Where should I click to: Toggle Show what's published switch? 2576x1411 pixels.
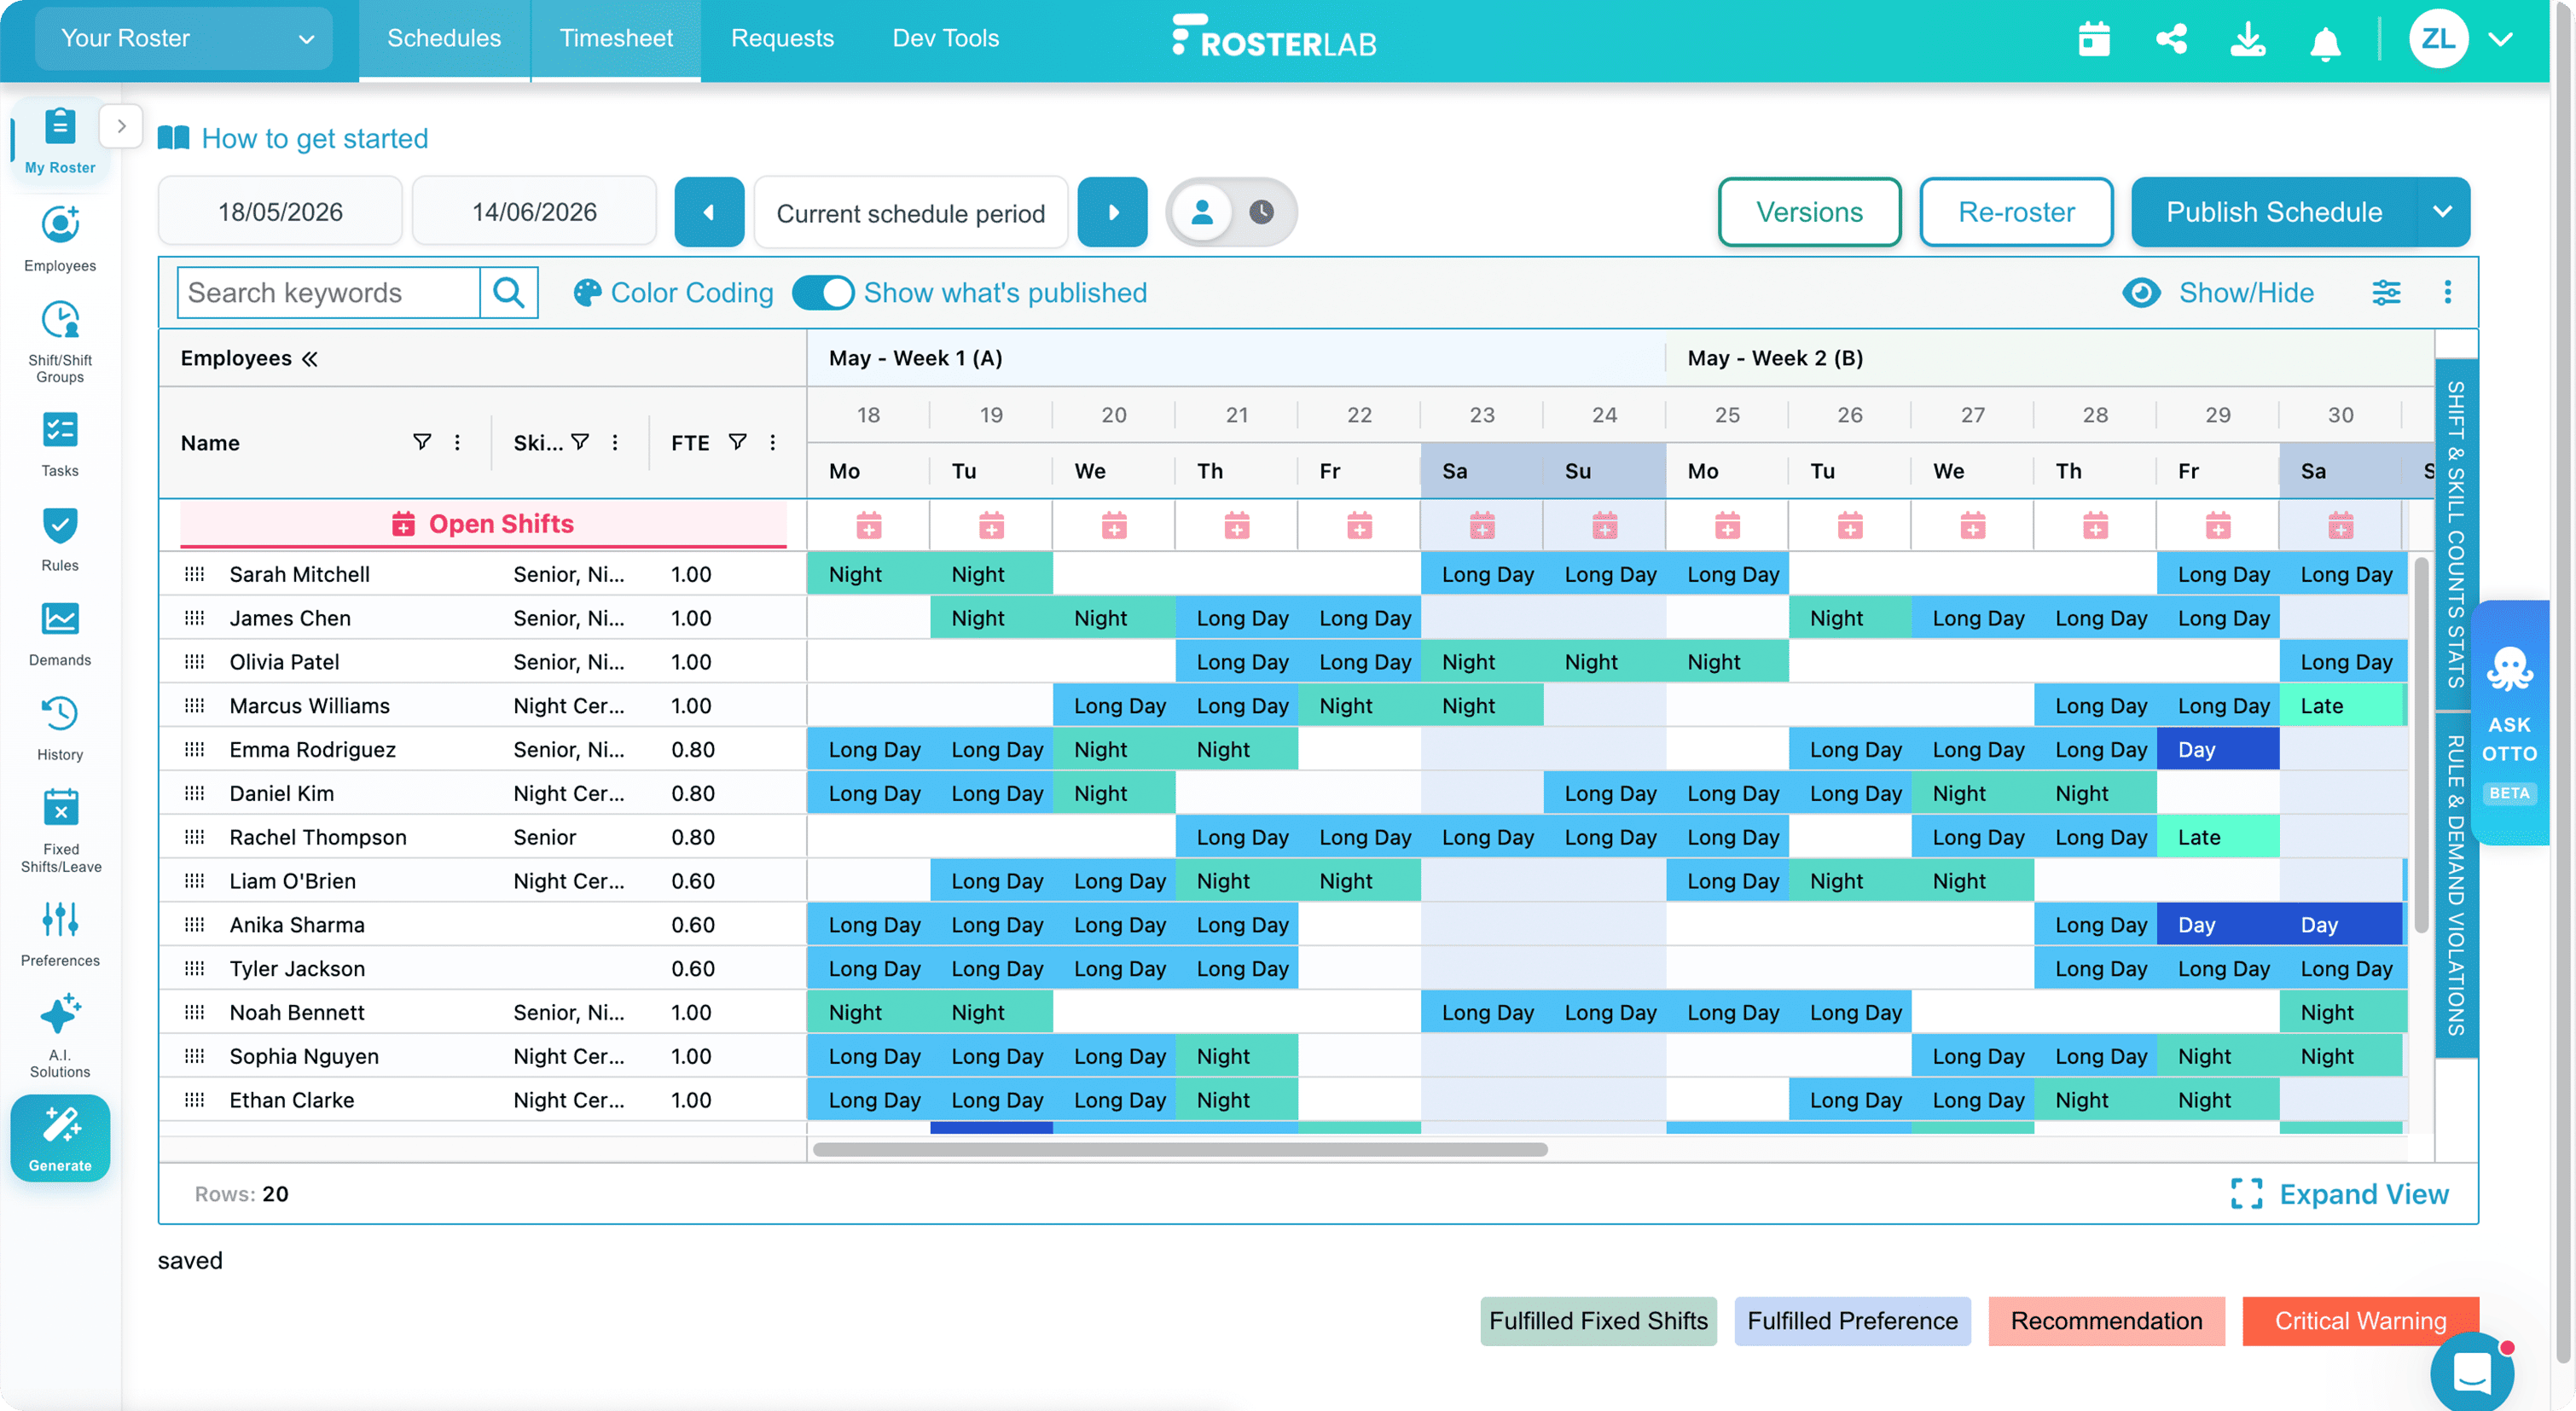tap(822, 292)
